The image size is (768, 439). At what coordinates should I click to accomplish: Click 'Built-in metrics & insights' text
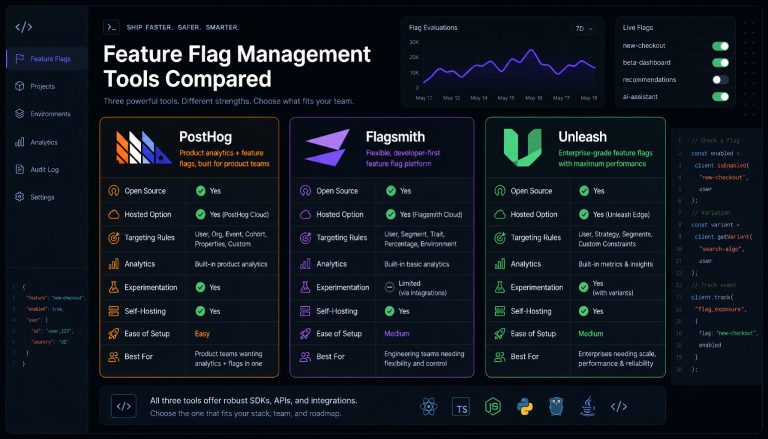click(x=616, y=264)
